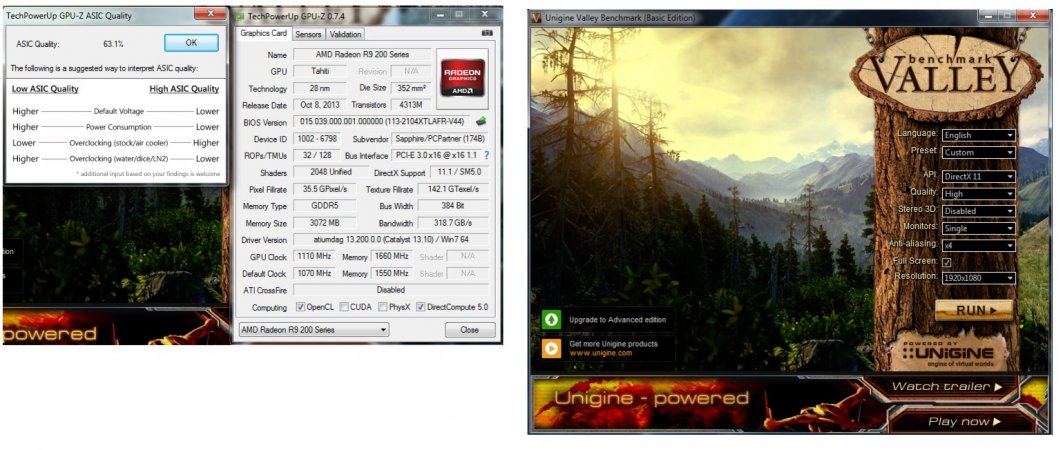This screenshot has width=1063, height=450.
Task: Click the Play now button
Action: (x=963, y=422)
